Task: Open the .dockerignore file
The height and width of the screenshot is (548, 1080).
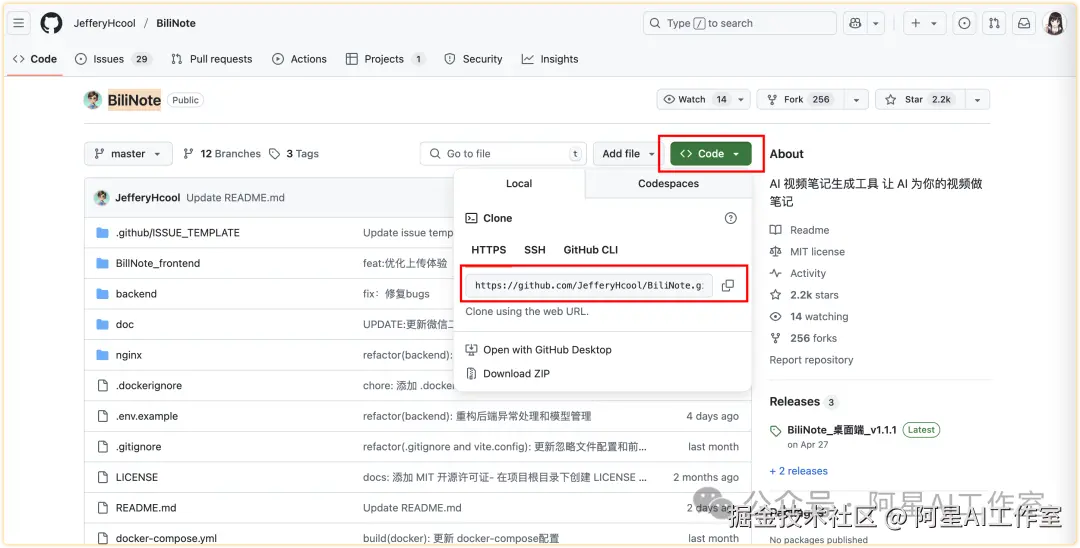Action: (149, 386)
